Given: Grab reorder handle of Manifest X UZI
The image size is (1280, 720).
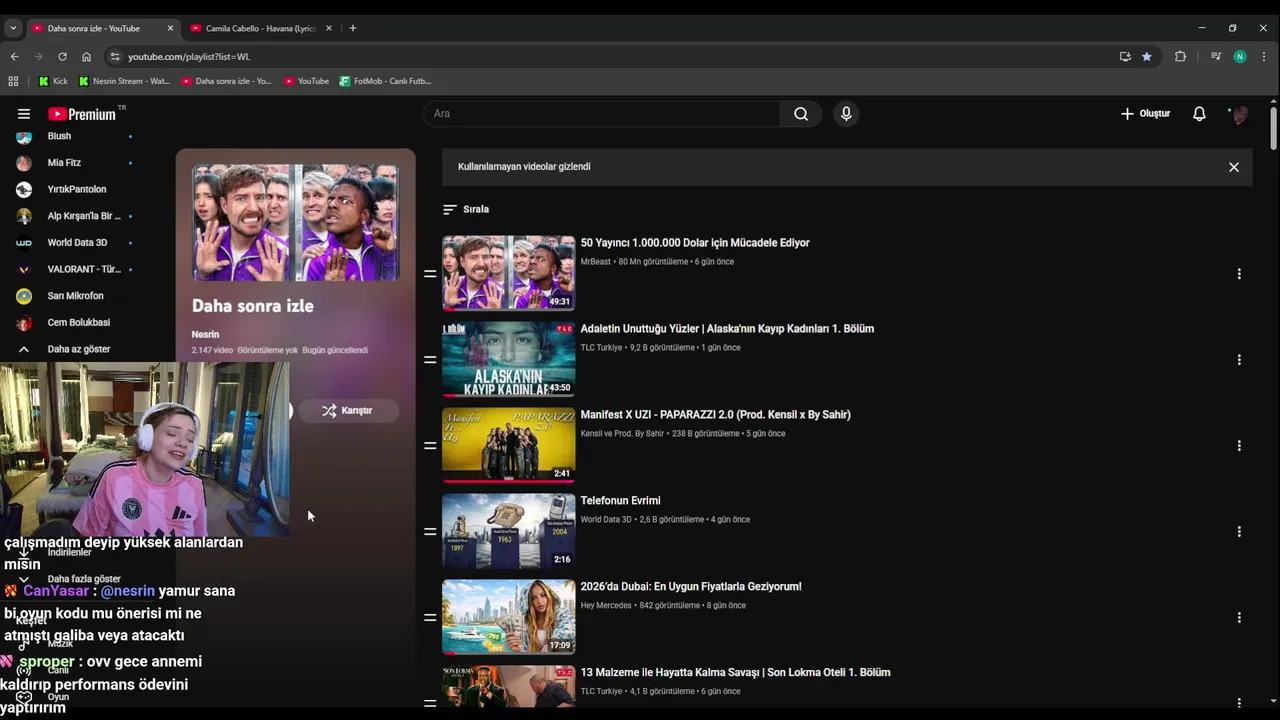Looking at the screenshot, I should [430, 446].
